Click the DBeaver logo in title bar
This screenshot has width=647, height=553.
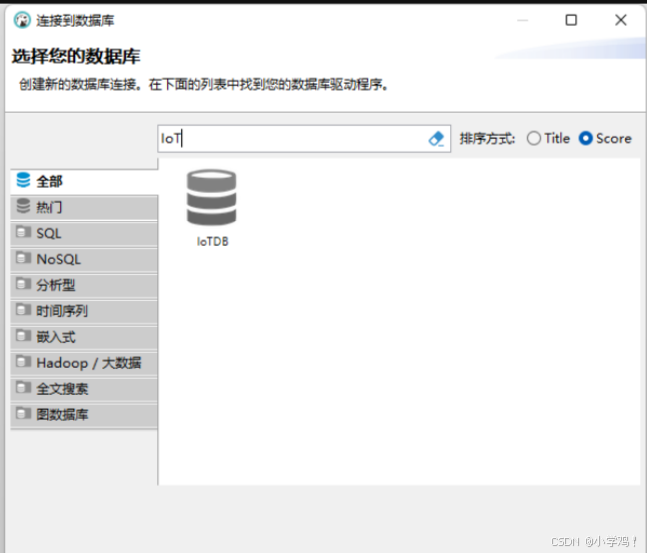click(22, 20)
